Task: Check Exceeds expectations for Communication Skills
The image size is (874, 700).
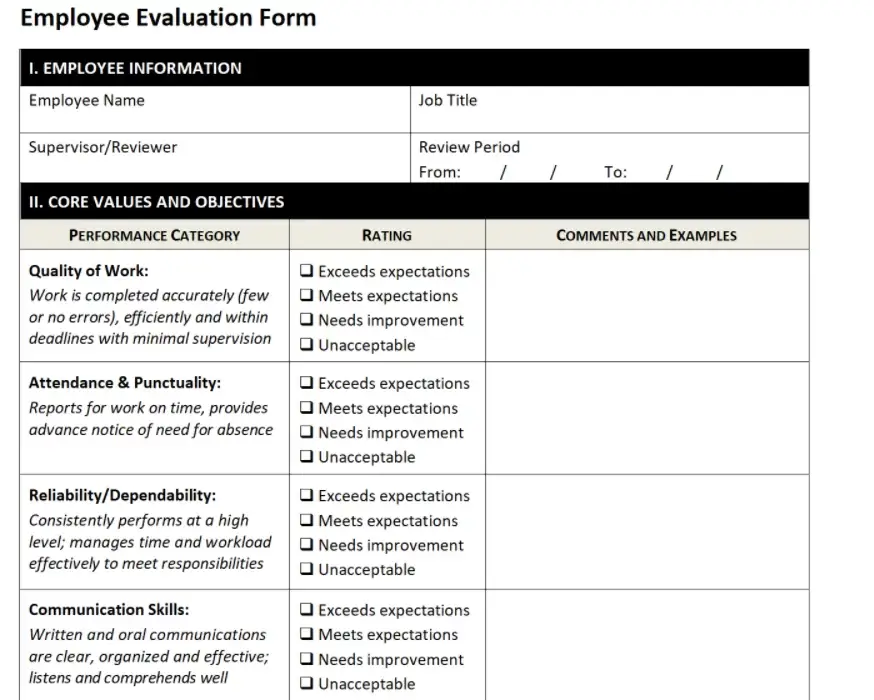Action: click(307, 610)
